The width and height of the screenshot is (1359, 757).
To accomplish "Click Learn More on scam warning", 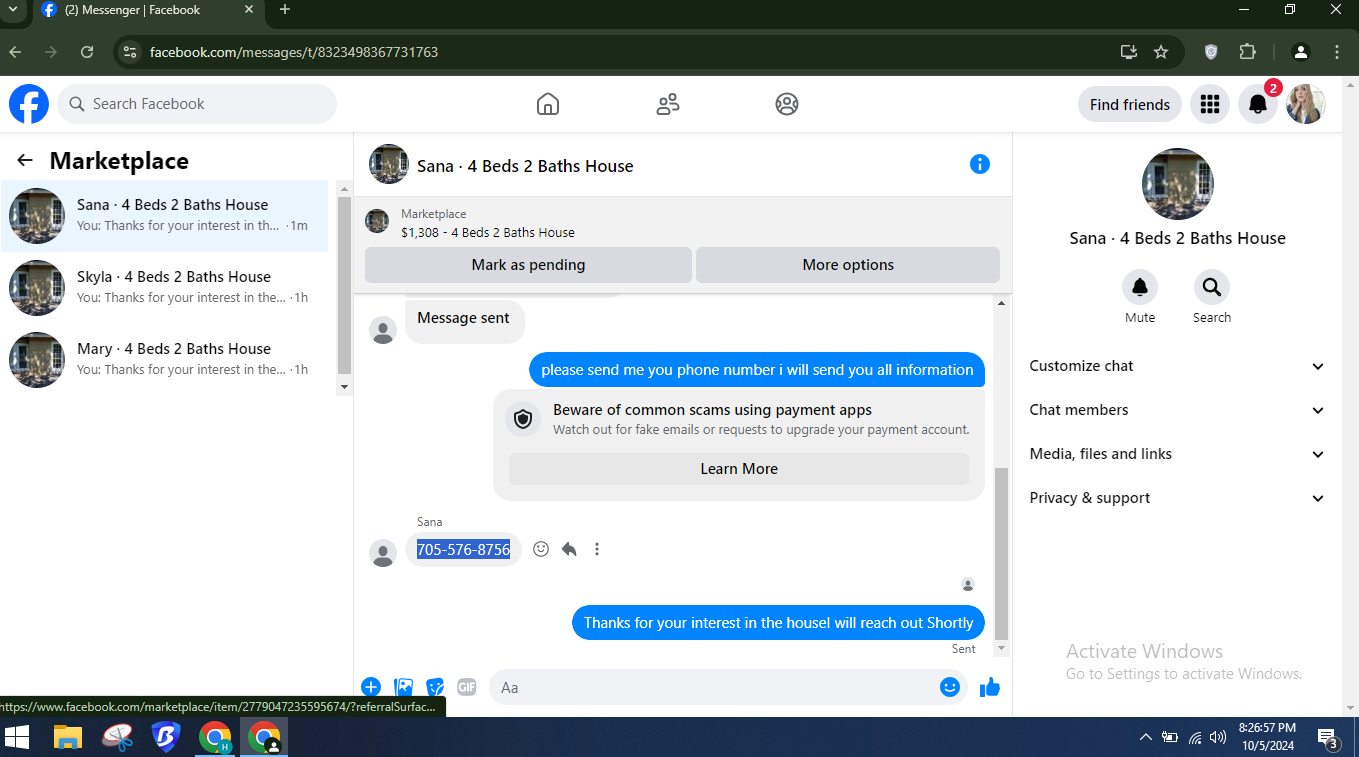I will (x=739, y=469).
